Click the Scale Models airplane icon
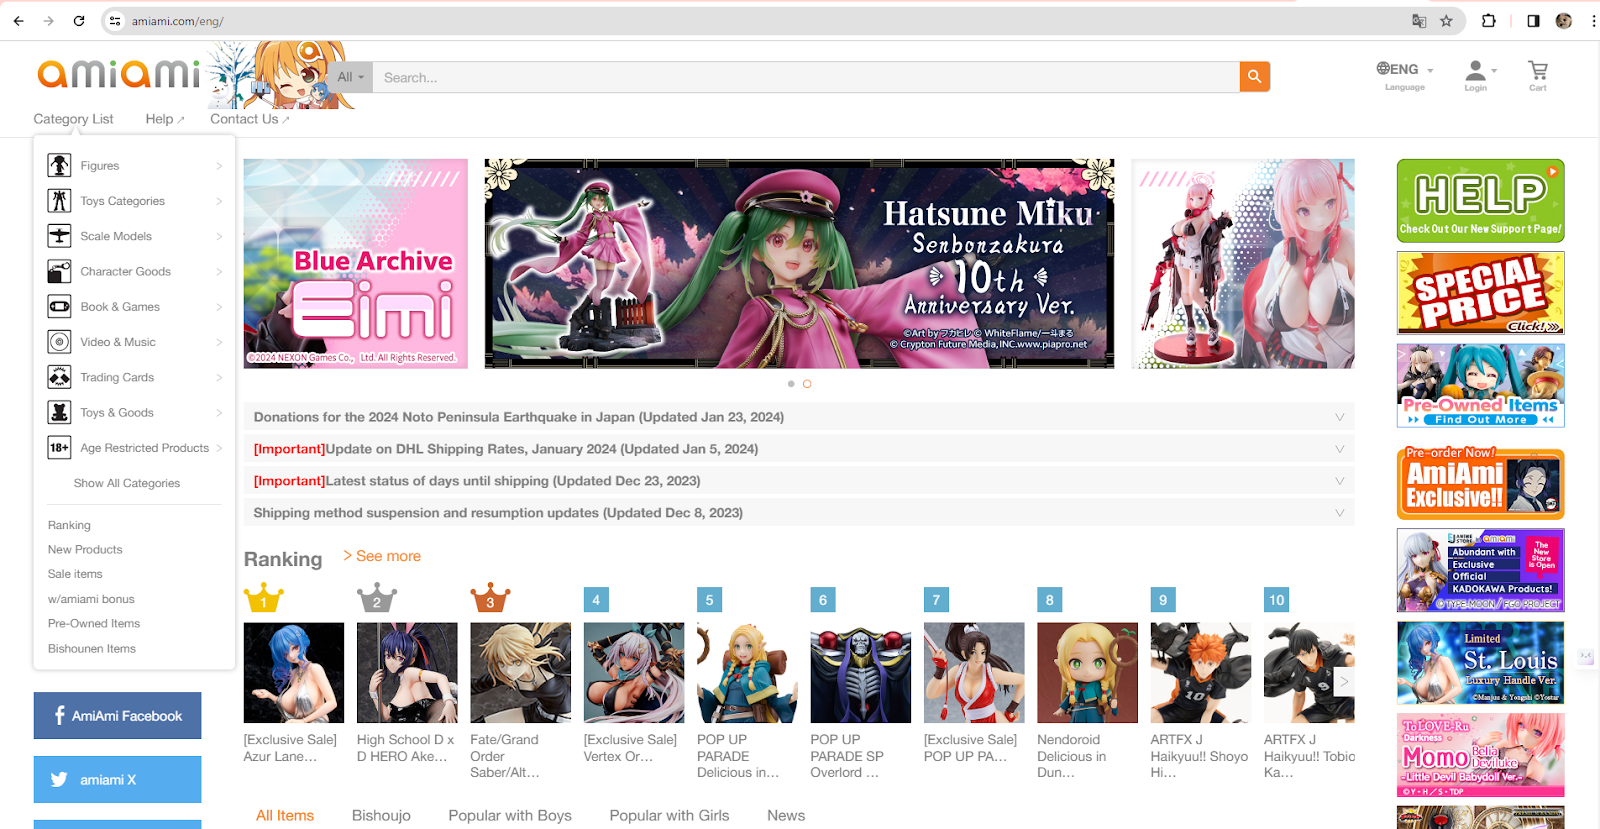The height and width of the screenshot is (829, 1600). (59, 236)
